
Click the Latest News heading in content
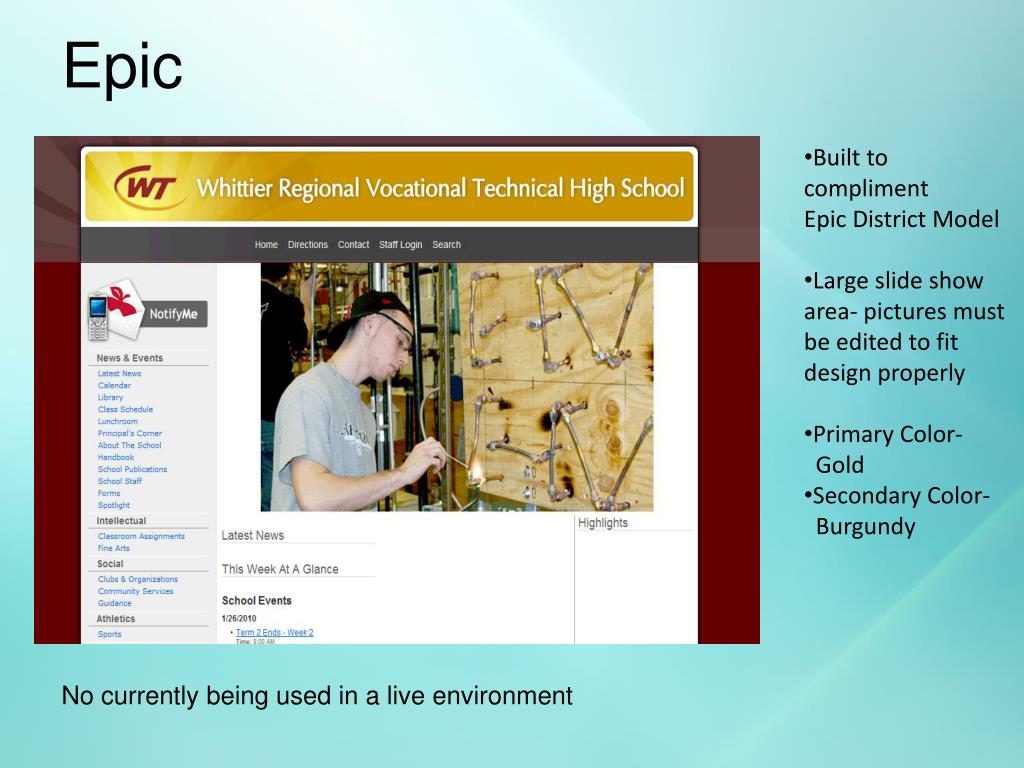click(x=253, y=536)
